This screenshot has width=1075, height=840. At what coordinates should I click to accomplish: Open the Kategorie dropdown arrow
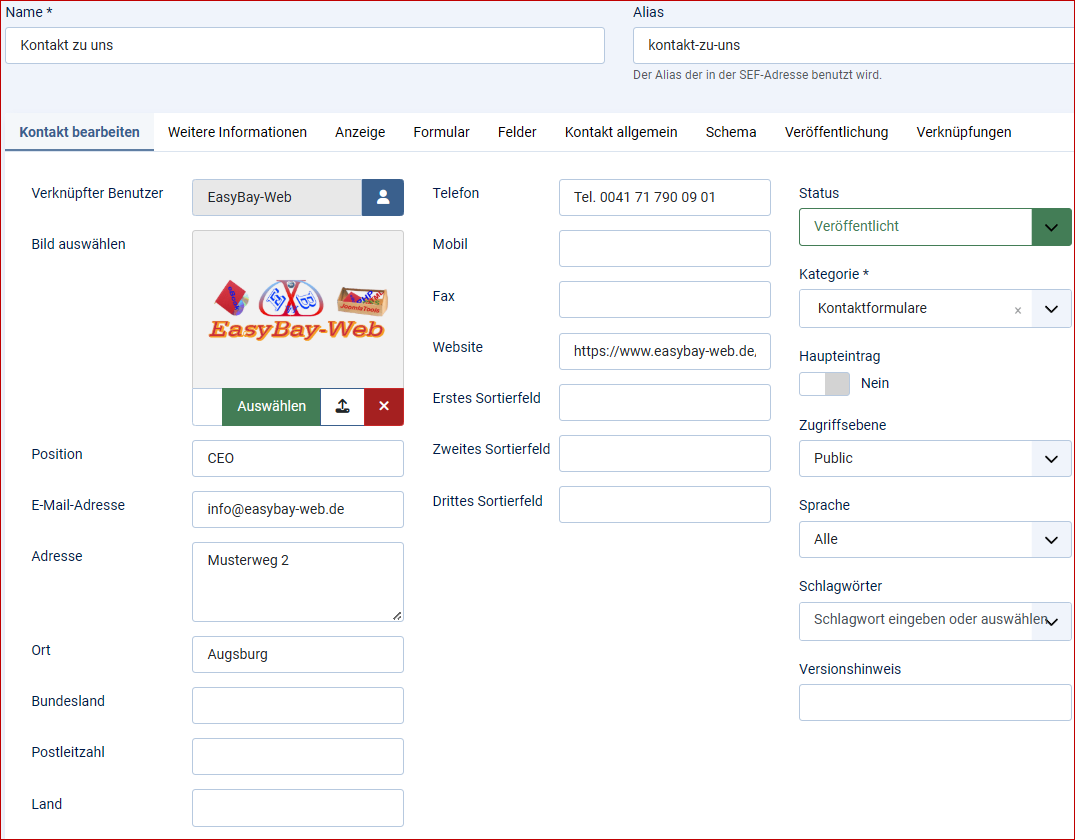(x=1050, y=309)
